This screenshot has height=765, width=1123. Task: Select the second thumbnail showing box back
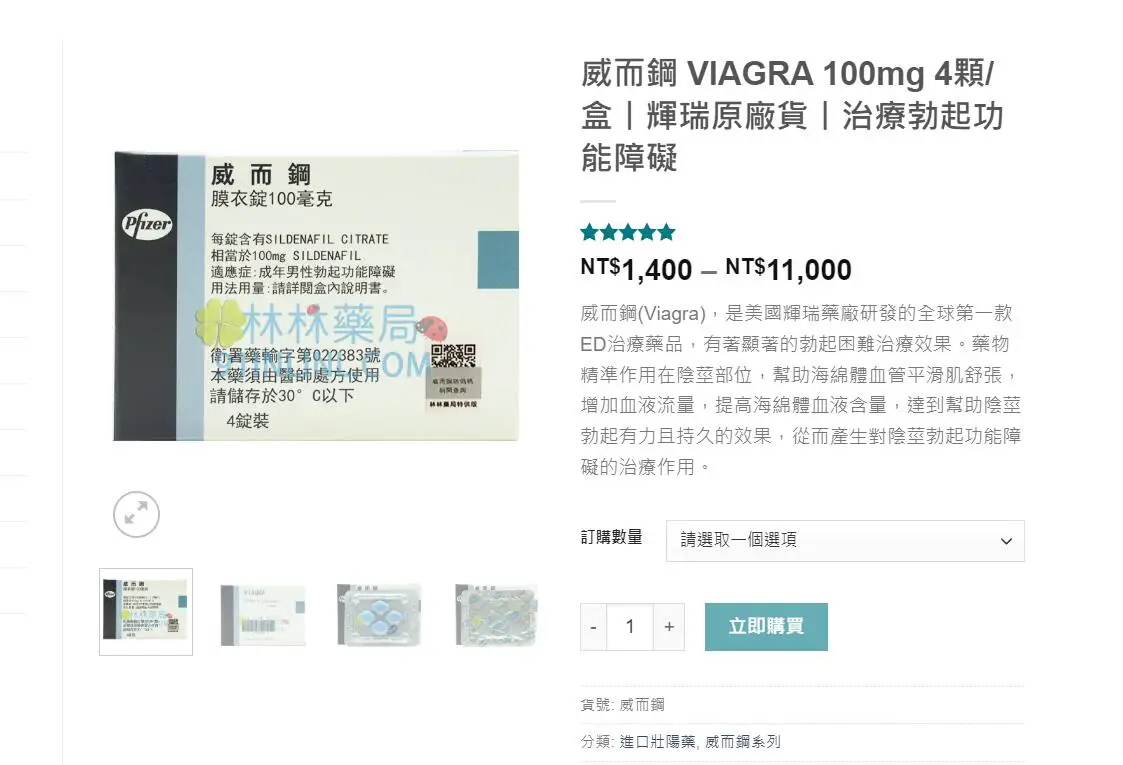[263, 615]
